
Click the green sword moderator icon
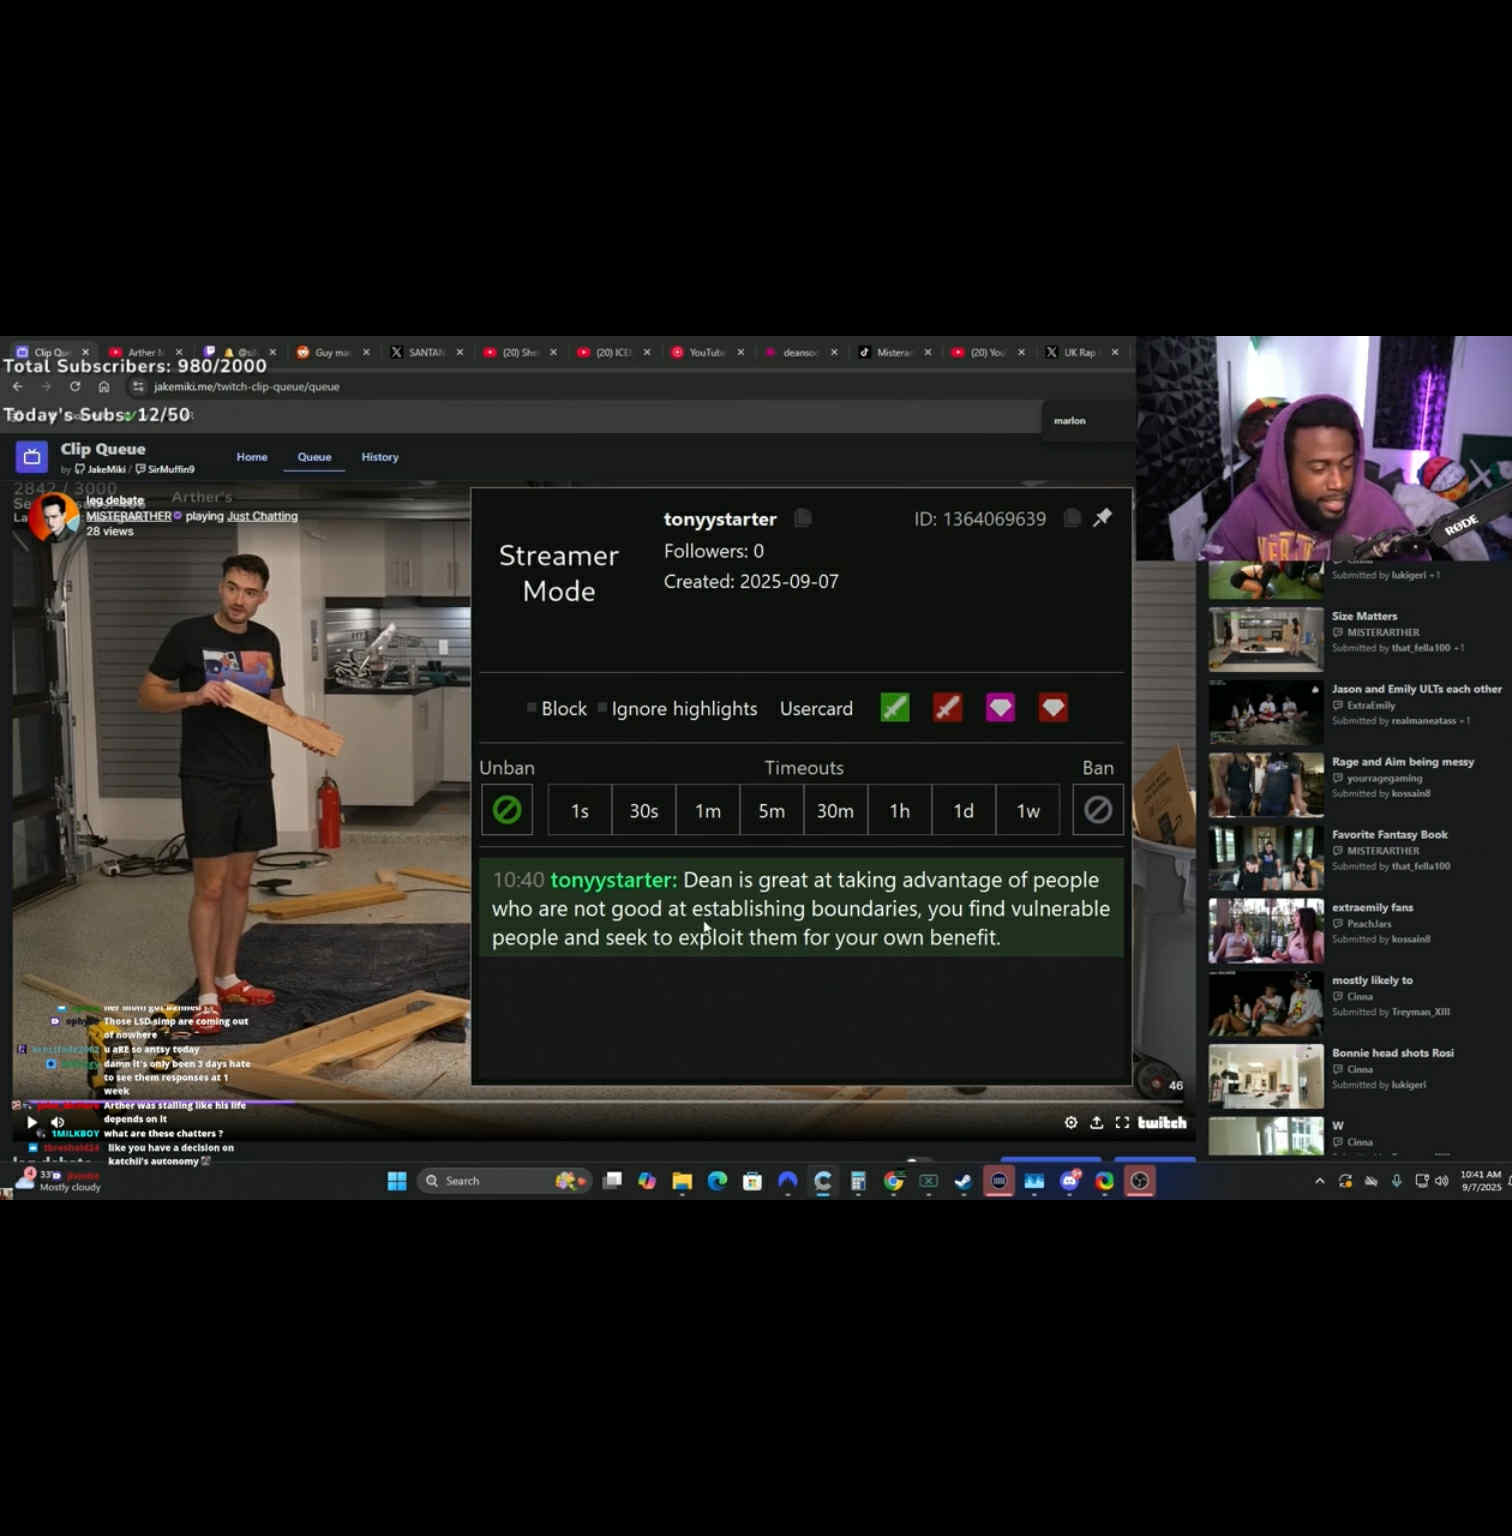coord(895,708)
